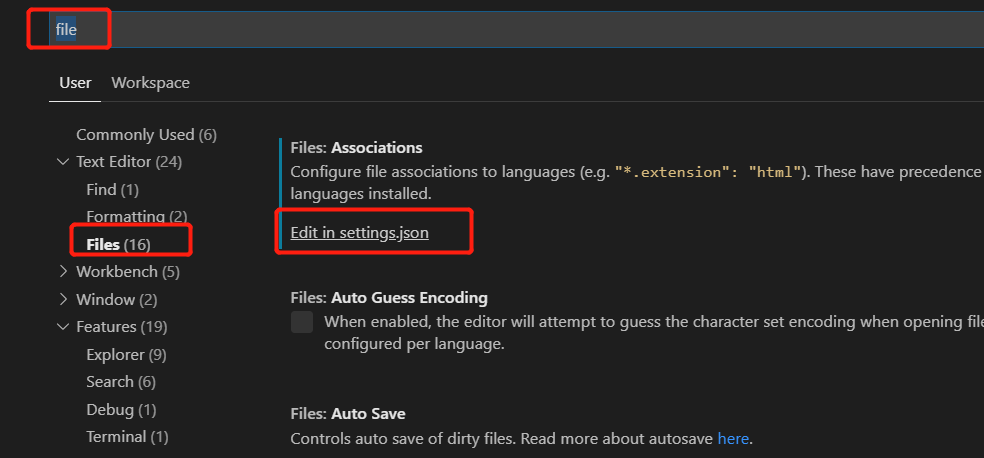Click the Files: Auto Save setting title
The image size is (984, 458).
(347, 414)
